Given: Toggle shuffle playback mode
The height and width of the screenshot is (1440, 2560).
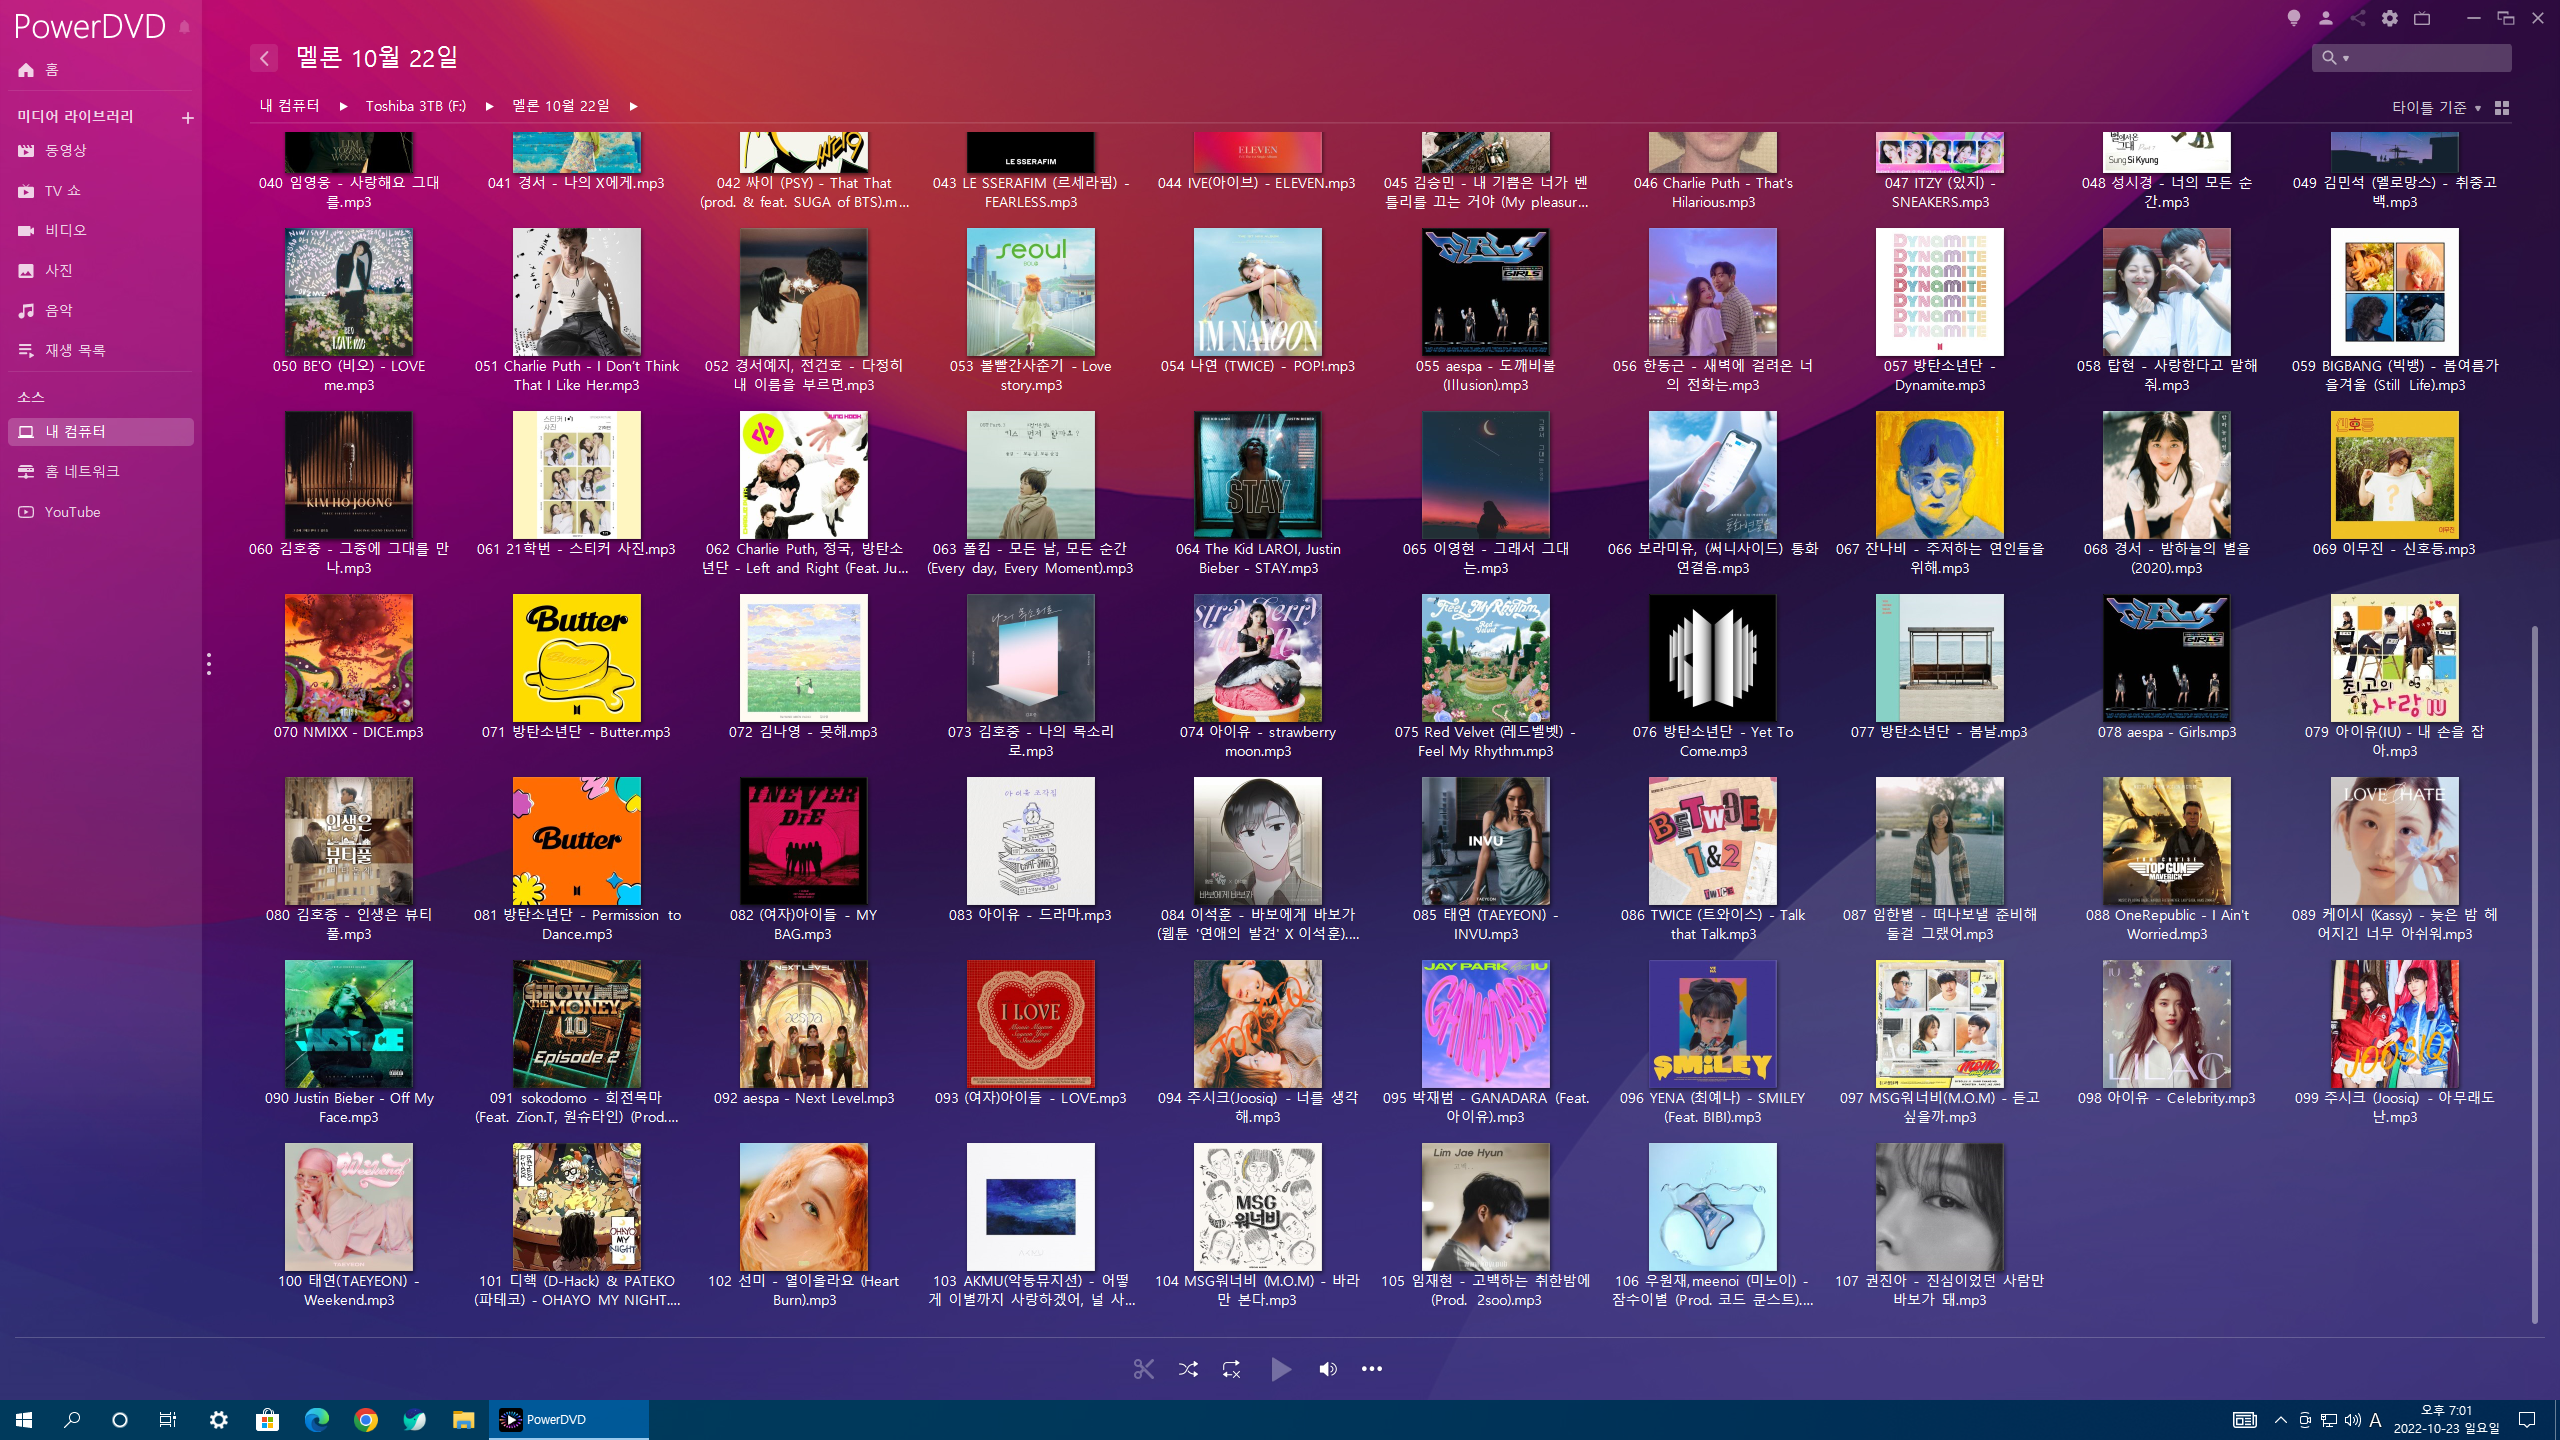Looking at the screenshot, I should pos(1188,1369).
